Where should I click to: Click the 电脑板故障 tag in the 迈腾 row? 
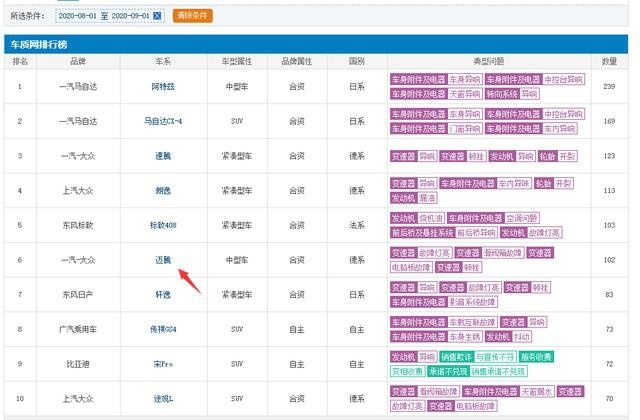coord(411,268)
